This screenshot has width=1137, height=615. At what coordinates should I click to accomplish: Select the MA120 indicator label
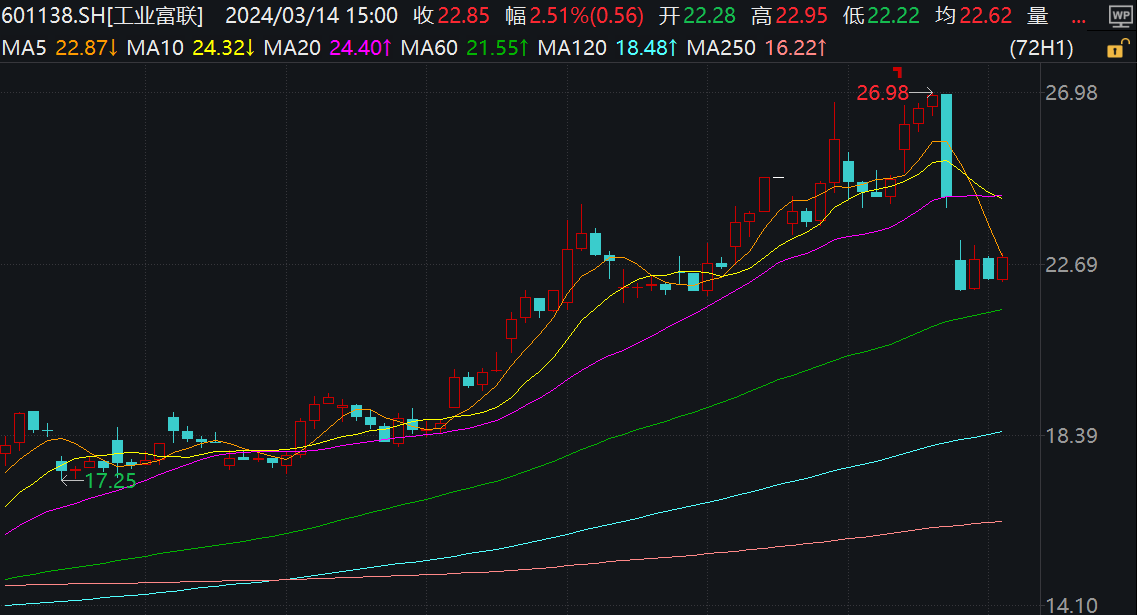pyautogui.click(x=572, y=48)
